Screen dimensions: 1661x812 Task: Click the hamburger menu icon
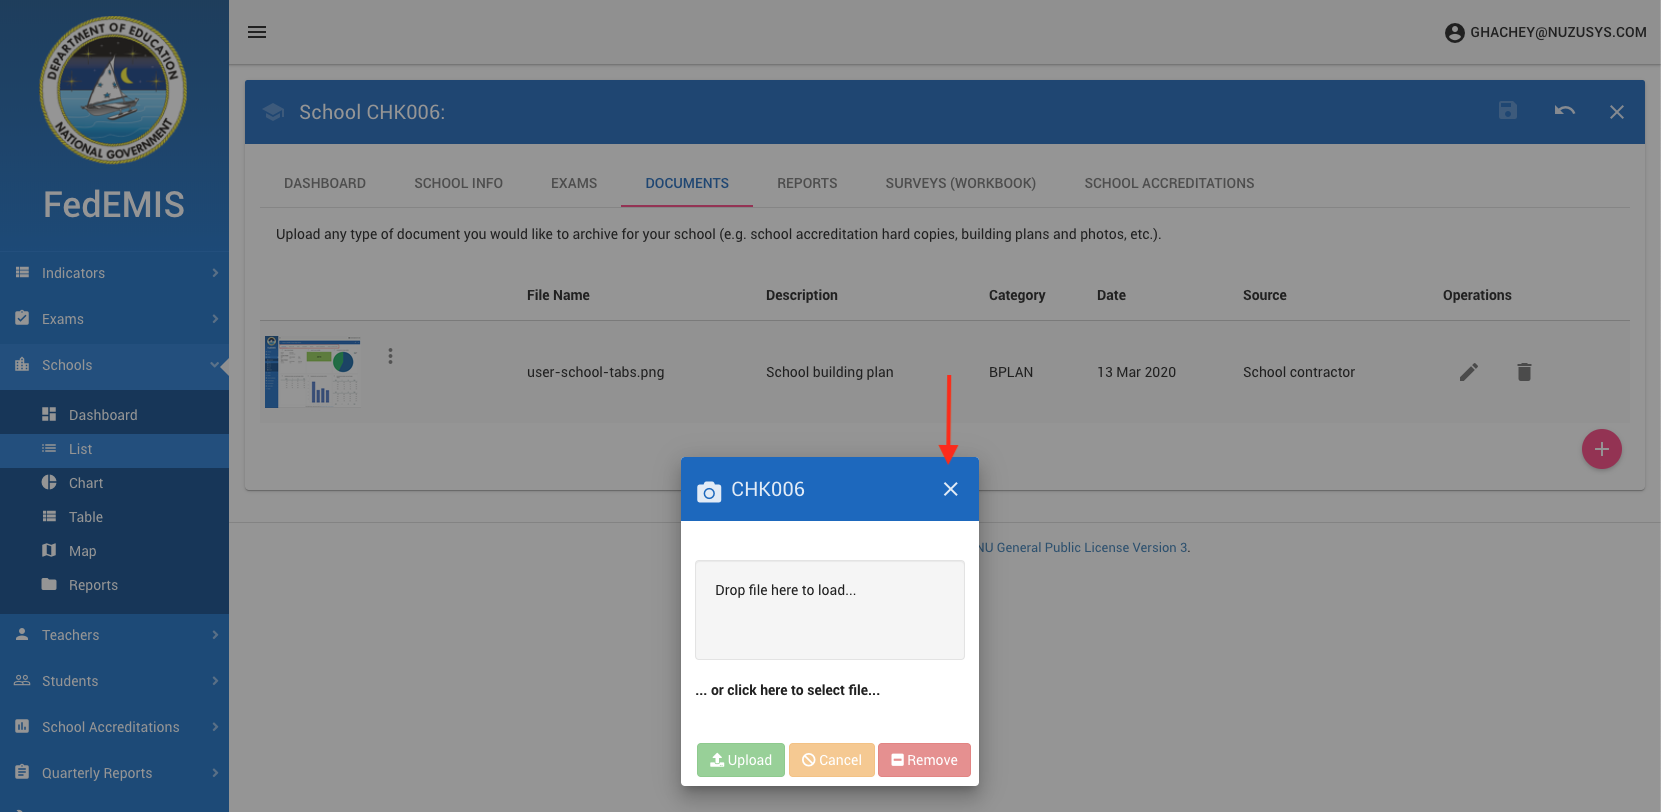pos(257,32)
